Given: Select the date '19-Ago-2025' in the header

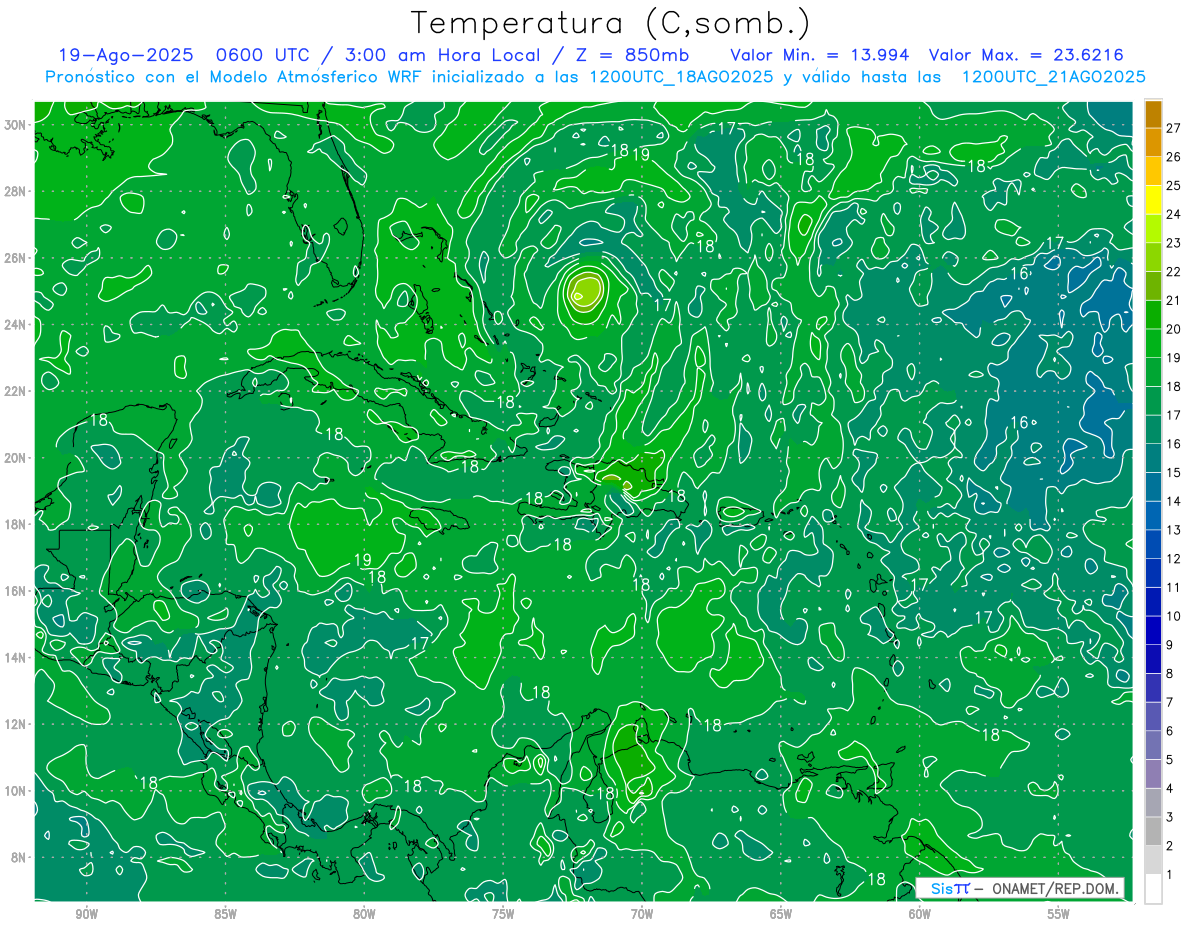Looking at the screenshot, I should [124, 56].
